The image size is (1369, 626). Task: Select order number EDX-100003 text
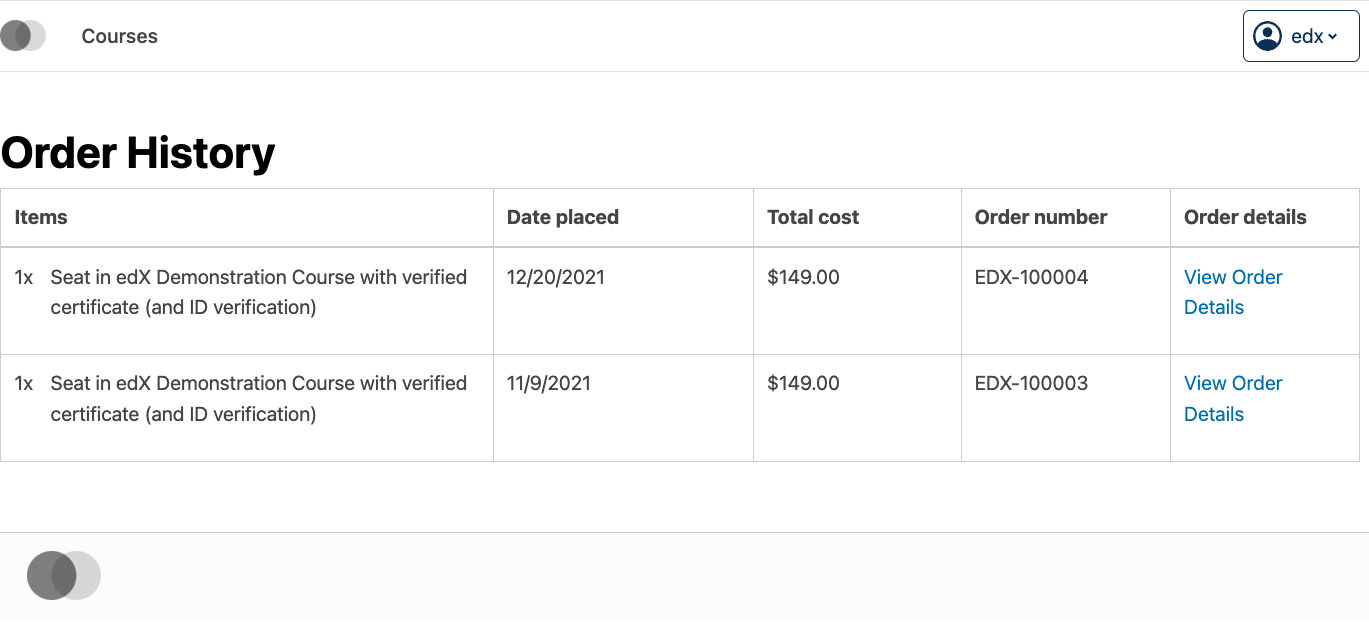(1031, 383)
